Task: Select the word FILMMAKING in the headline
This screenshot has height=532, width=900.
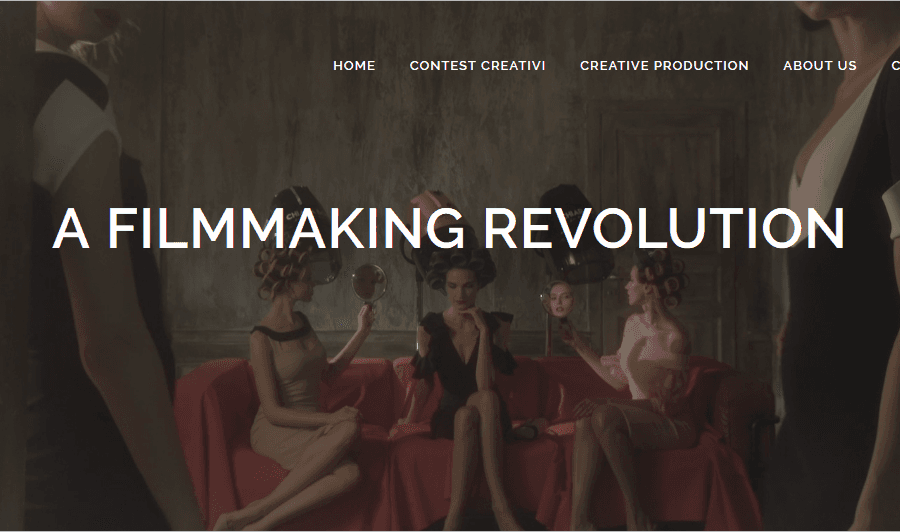Action: point(286,228)
